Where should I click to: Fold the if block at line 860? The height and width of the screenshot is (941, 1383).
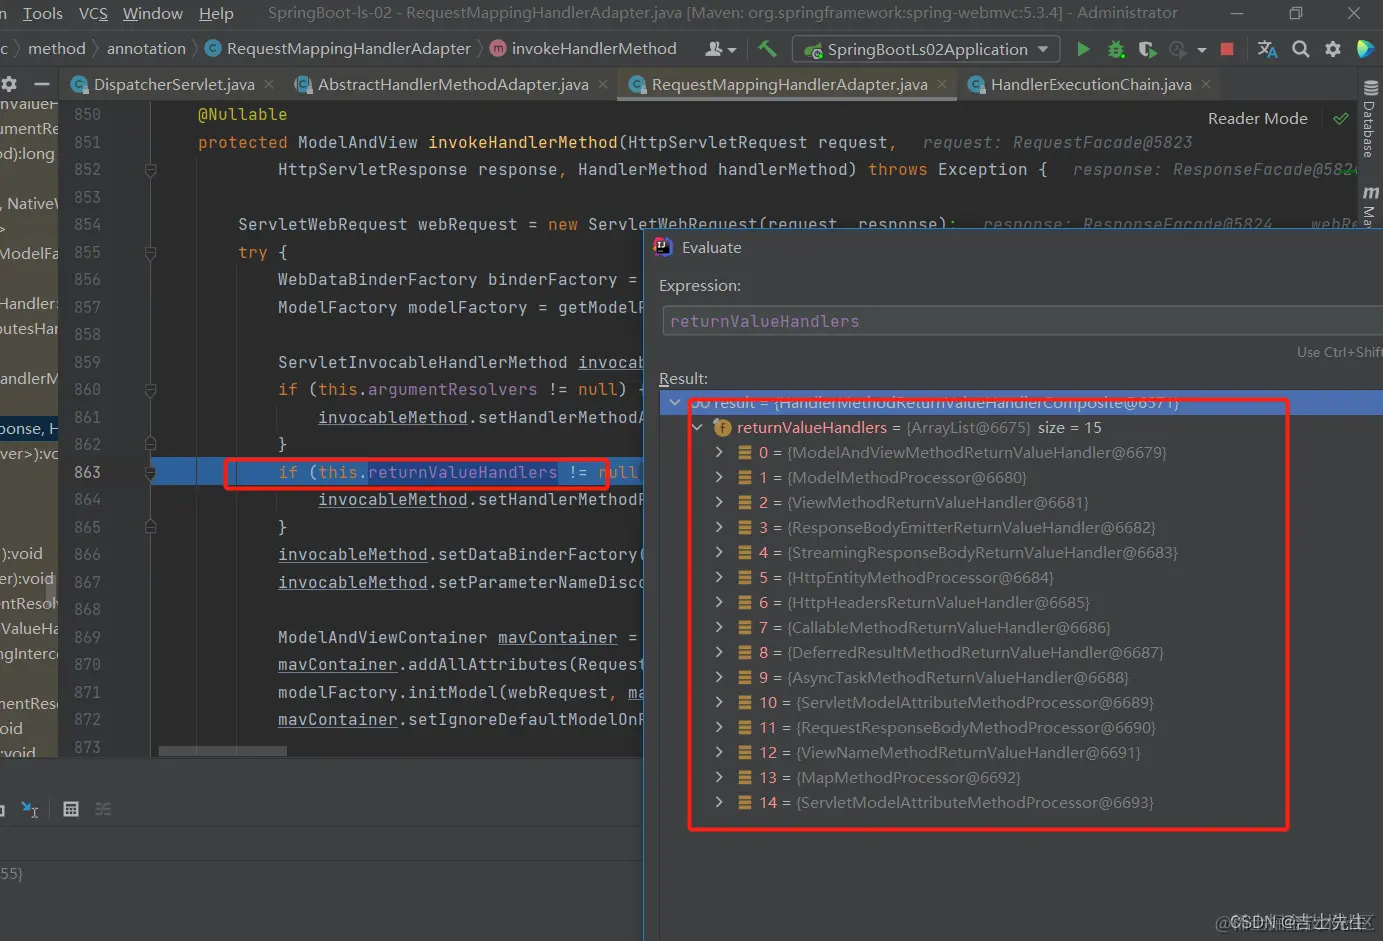(x=150, y=390)
